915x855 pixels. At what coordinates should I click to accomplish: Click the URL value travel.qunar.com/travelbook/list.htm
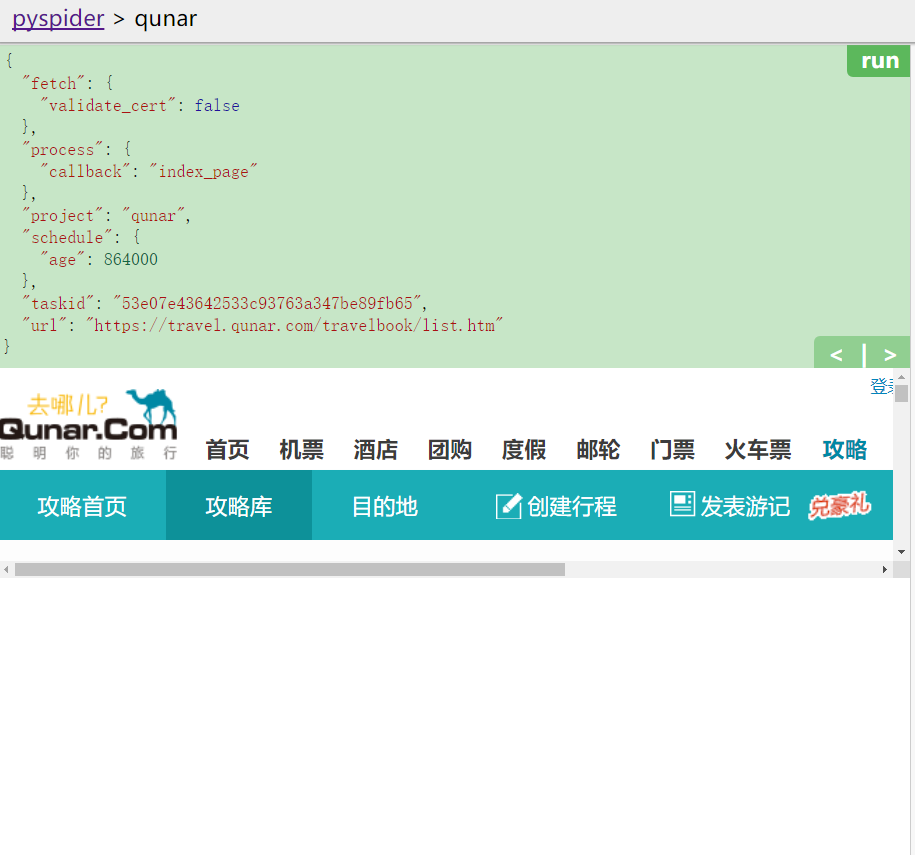coord(294,325)
